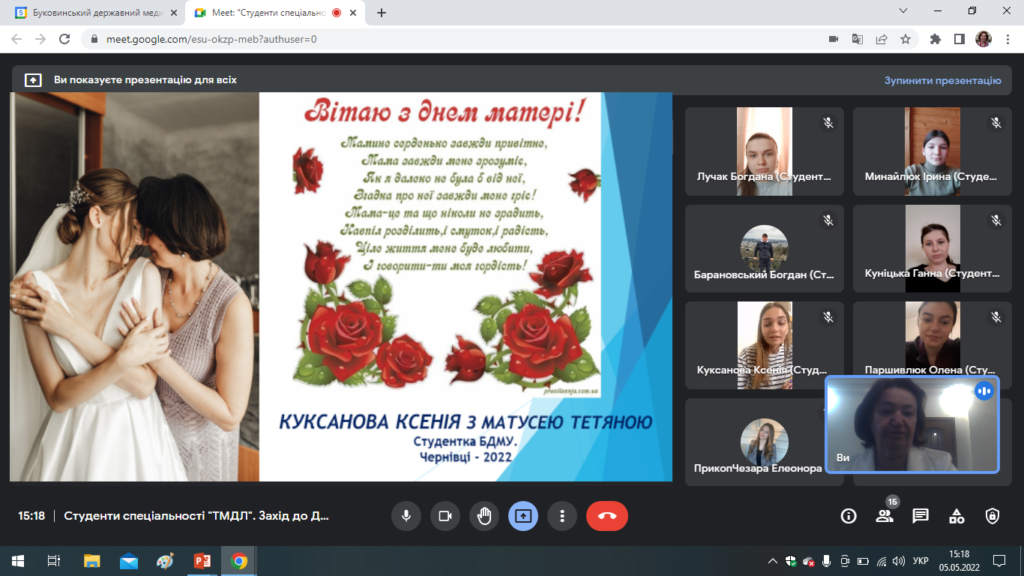
Task: Click the Зупинити презентацію link
Action: (942, 80)
